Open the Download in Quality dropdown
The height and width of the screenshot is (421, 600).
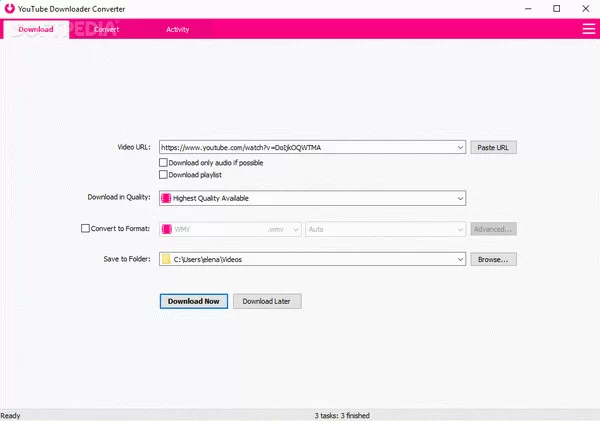460,198
